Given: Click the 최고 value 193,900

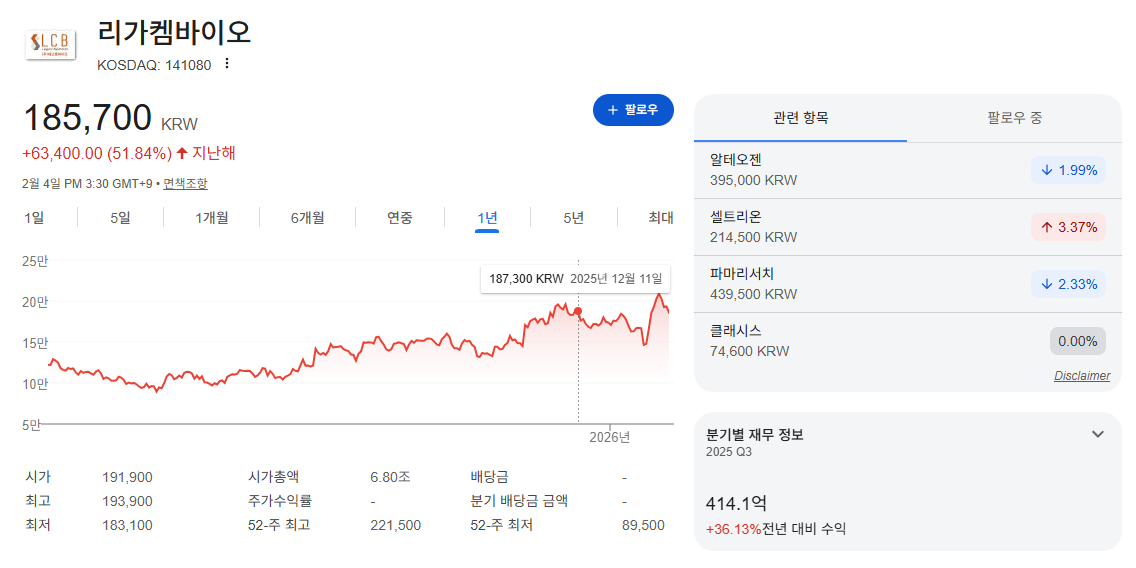Looking at the screenshot, I should [128, 501].
